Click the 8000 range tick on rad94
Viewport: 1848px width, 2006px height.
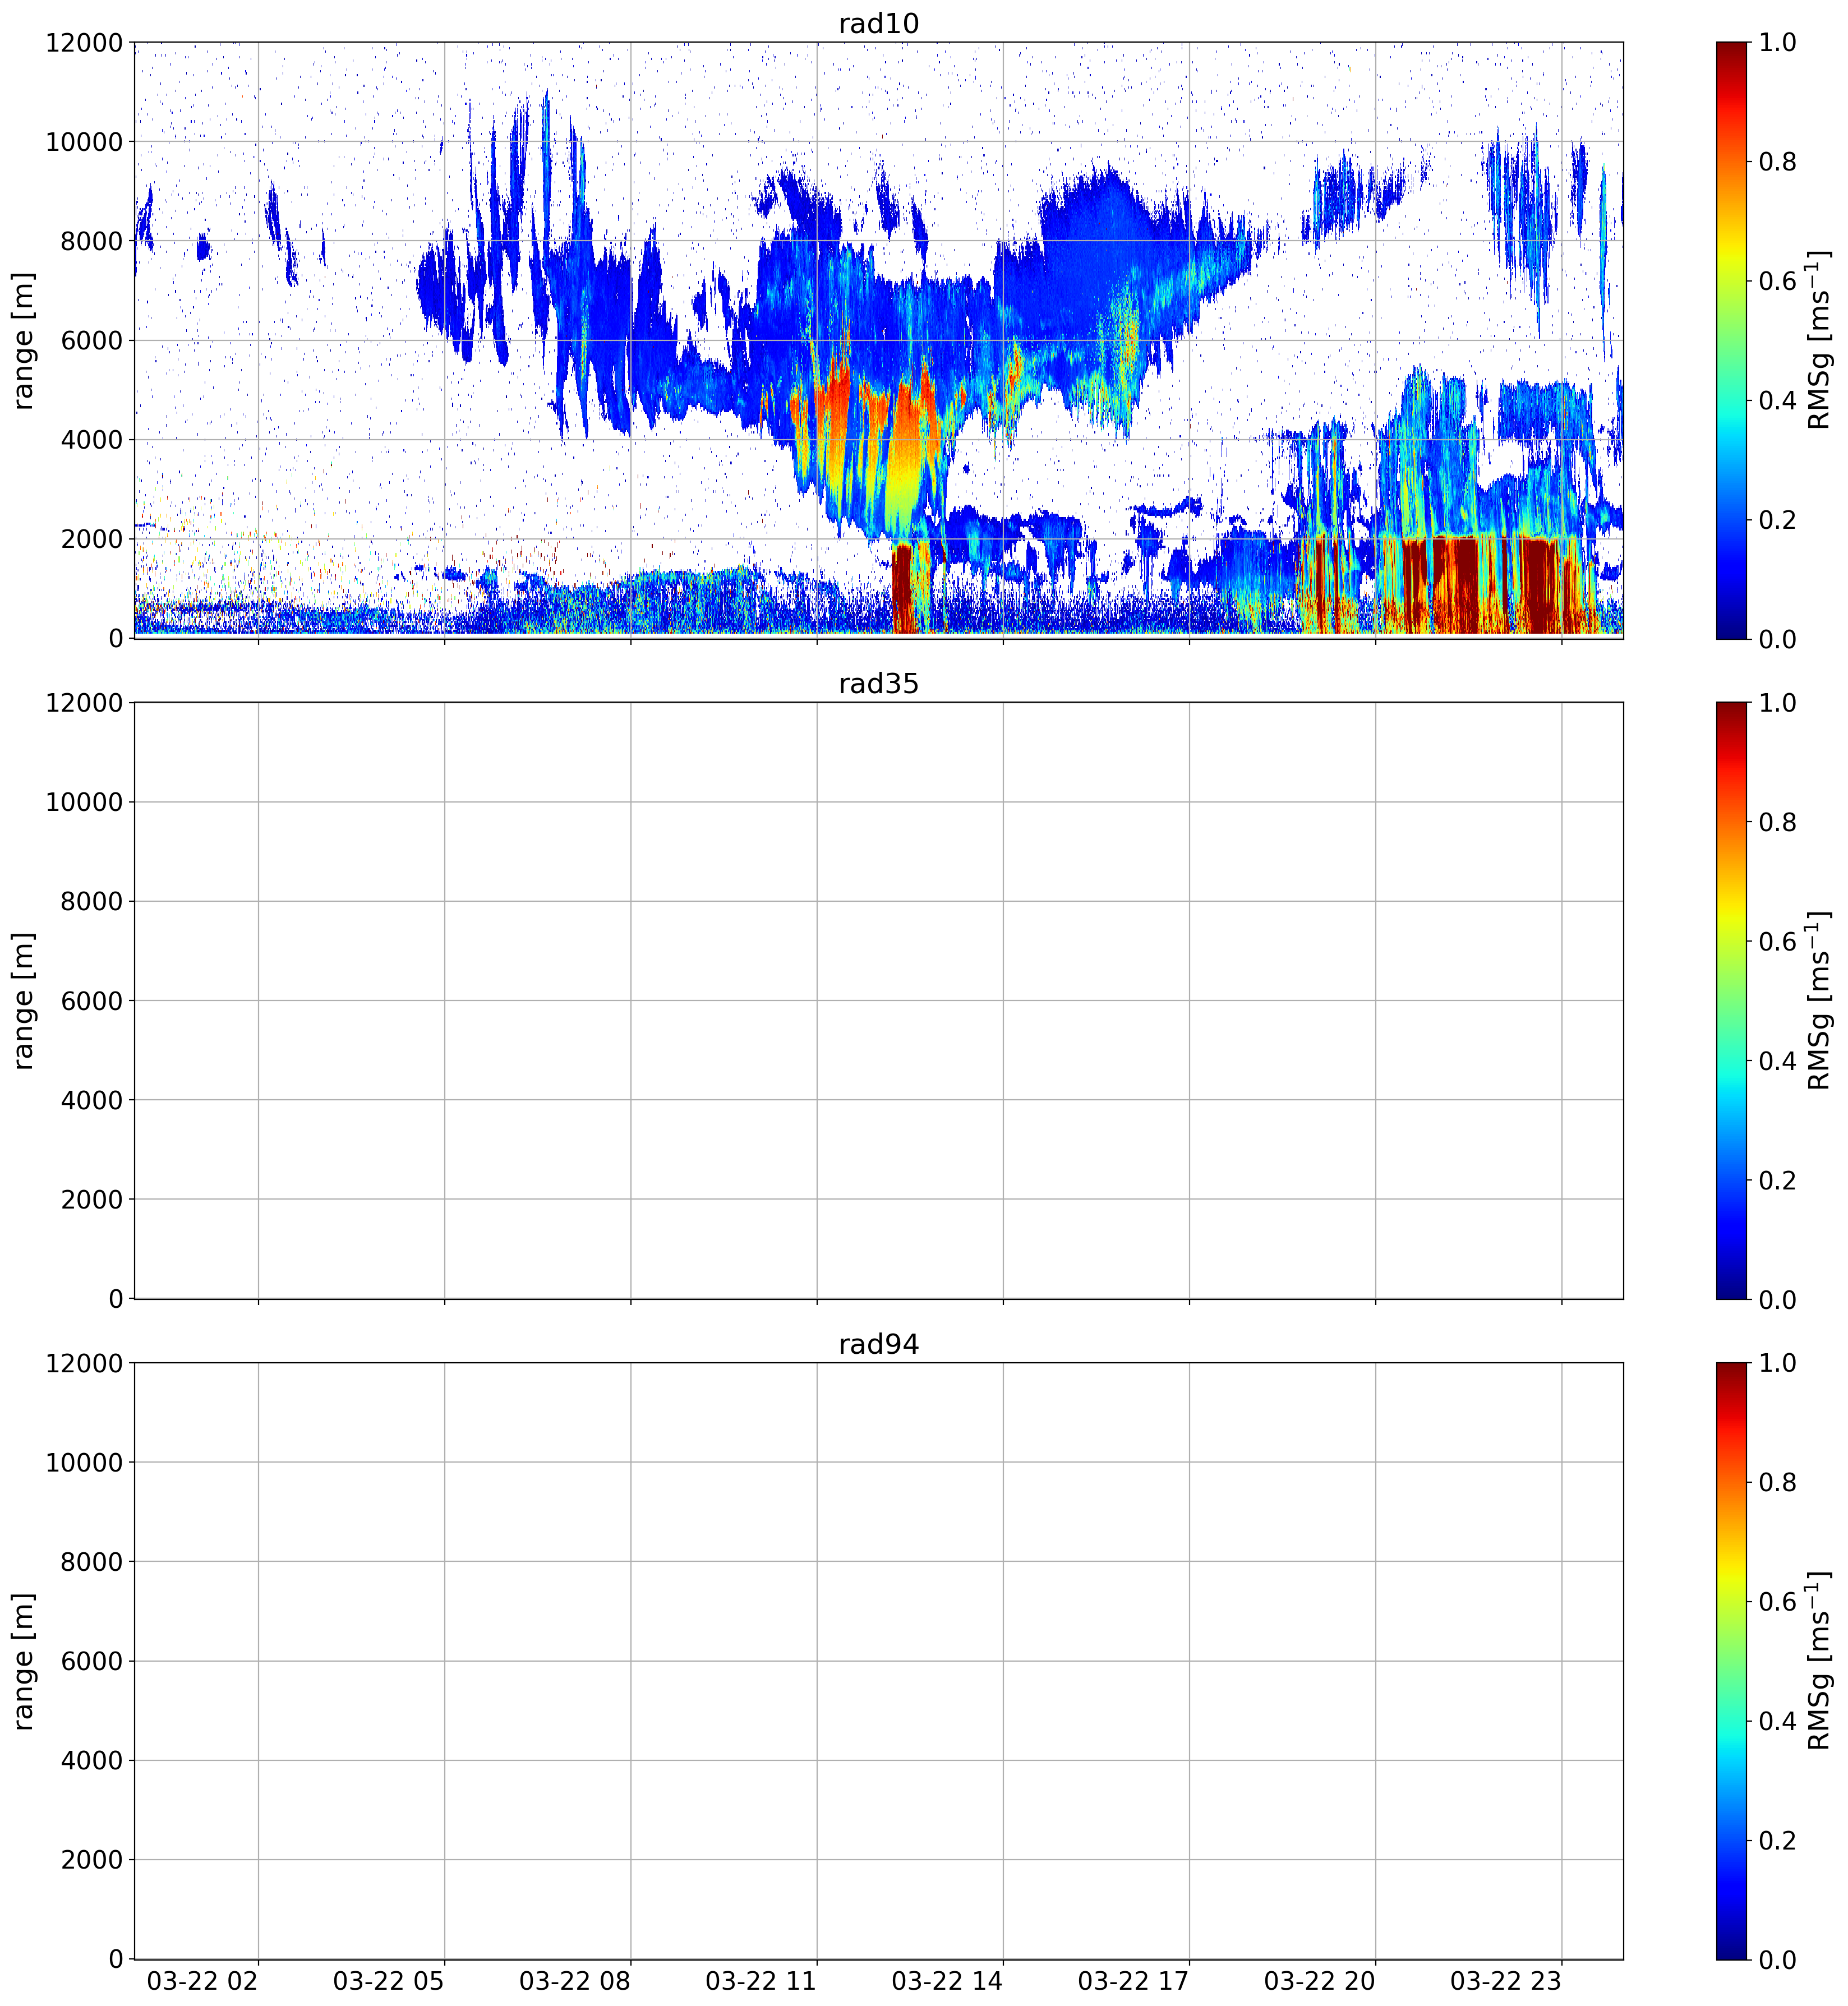click(x=92, y=1562)
